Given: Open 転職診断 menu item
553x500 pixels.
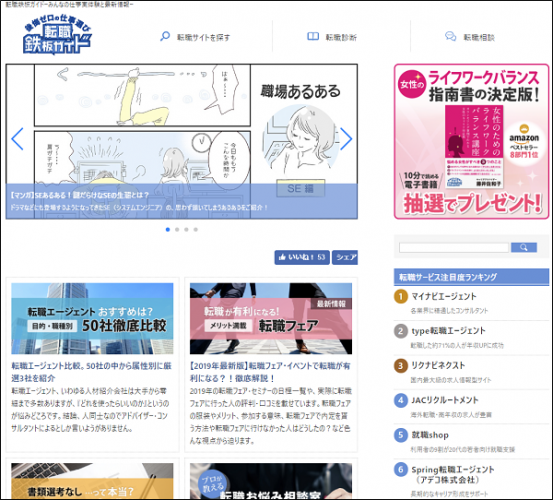Looking at the screenshot, I should click(341, 37).
